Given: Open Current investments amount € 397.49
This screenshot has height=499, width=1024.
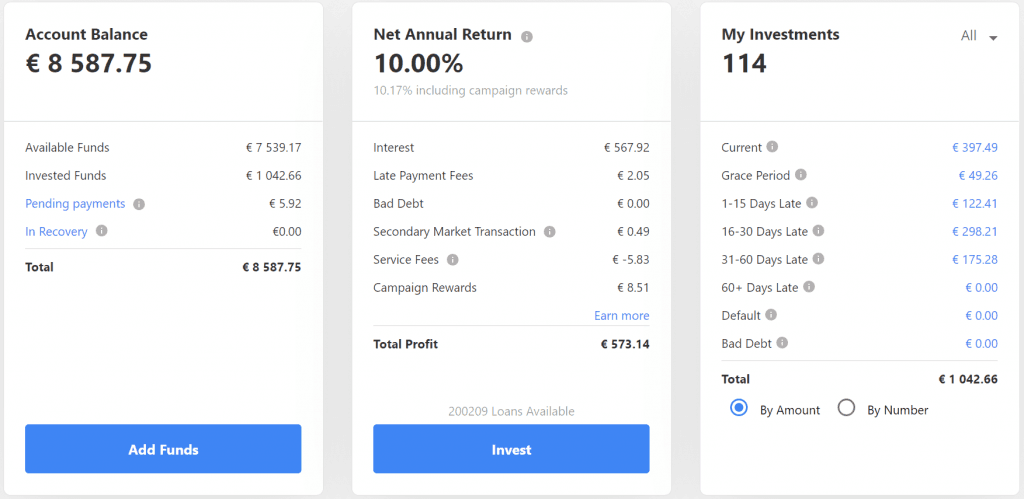Looking at the screenshot, I should click(x=974, y=148).
